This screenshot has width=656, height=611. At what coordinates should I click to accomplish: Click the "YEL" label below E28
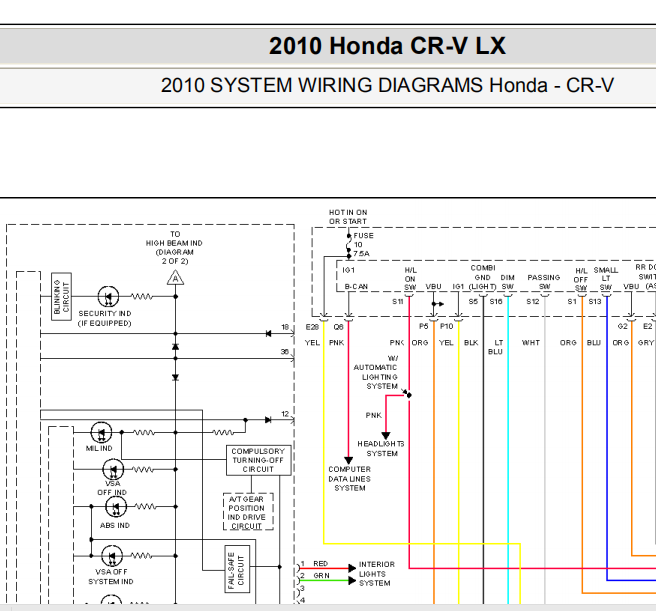point(313,343)
